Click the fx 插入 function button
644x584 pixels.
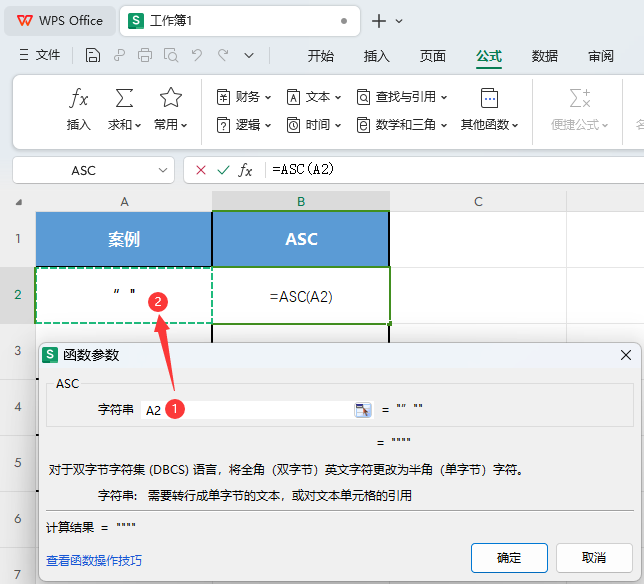click(78, 109)
